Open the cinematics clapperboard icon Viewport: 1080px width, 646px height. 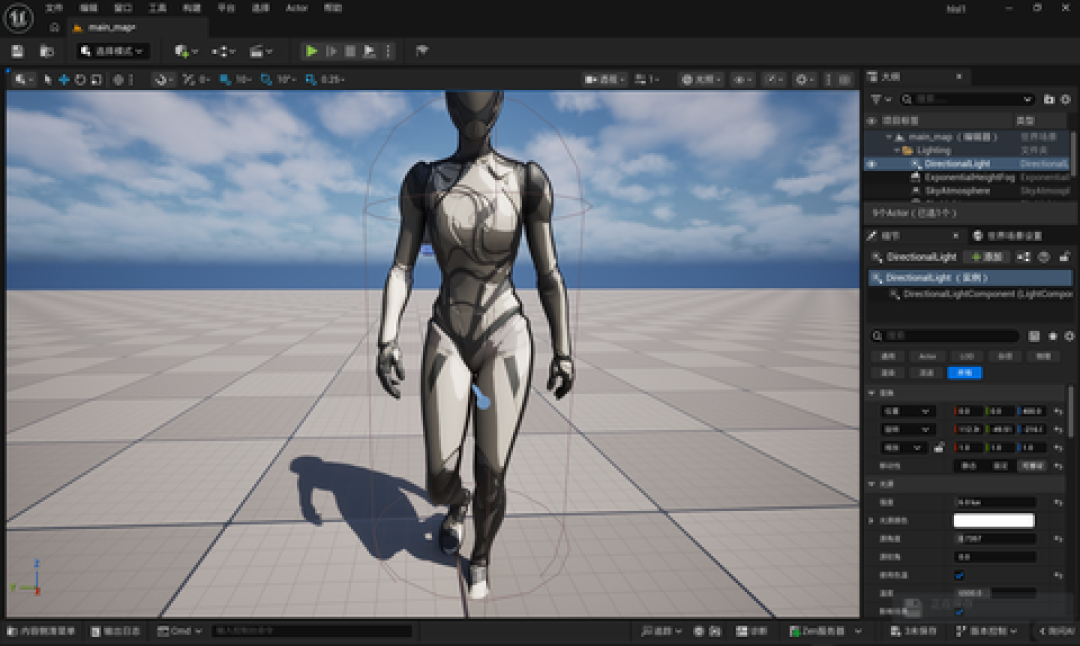260,51
